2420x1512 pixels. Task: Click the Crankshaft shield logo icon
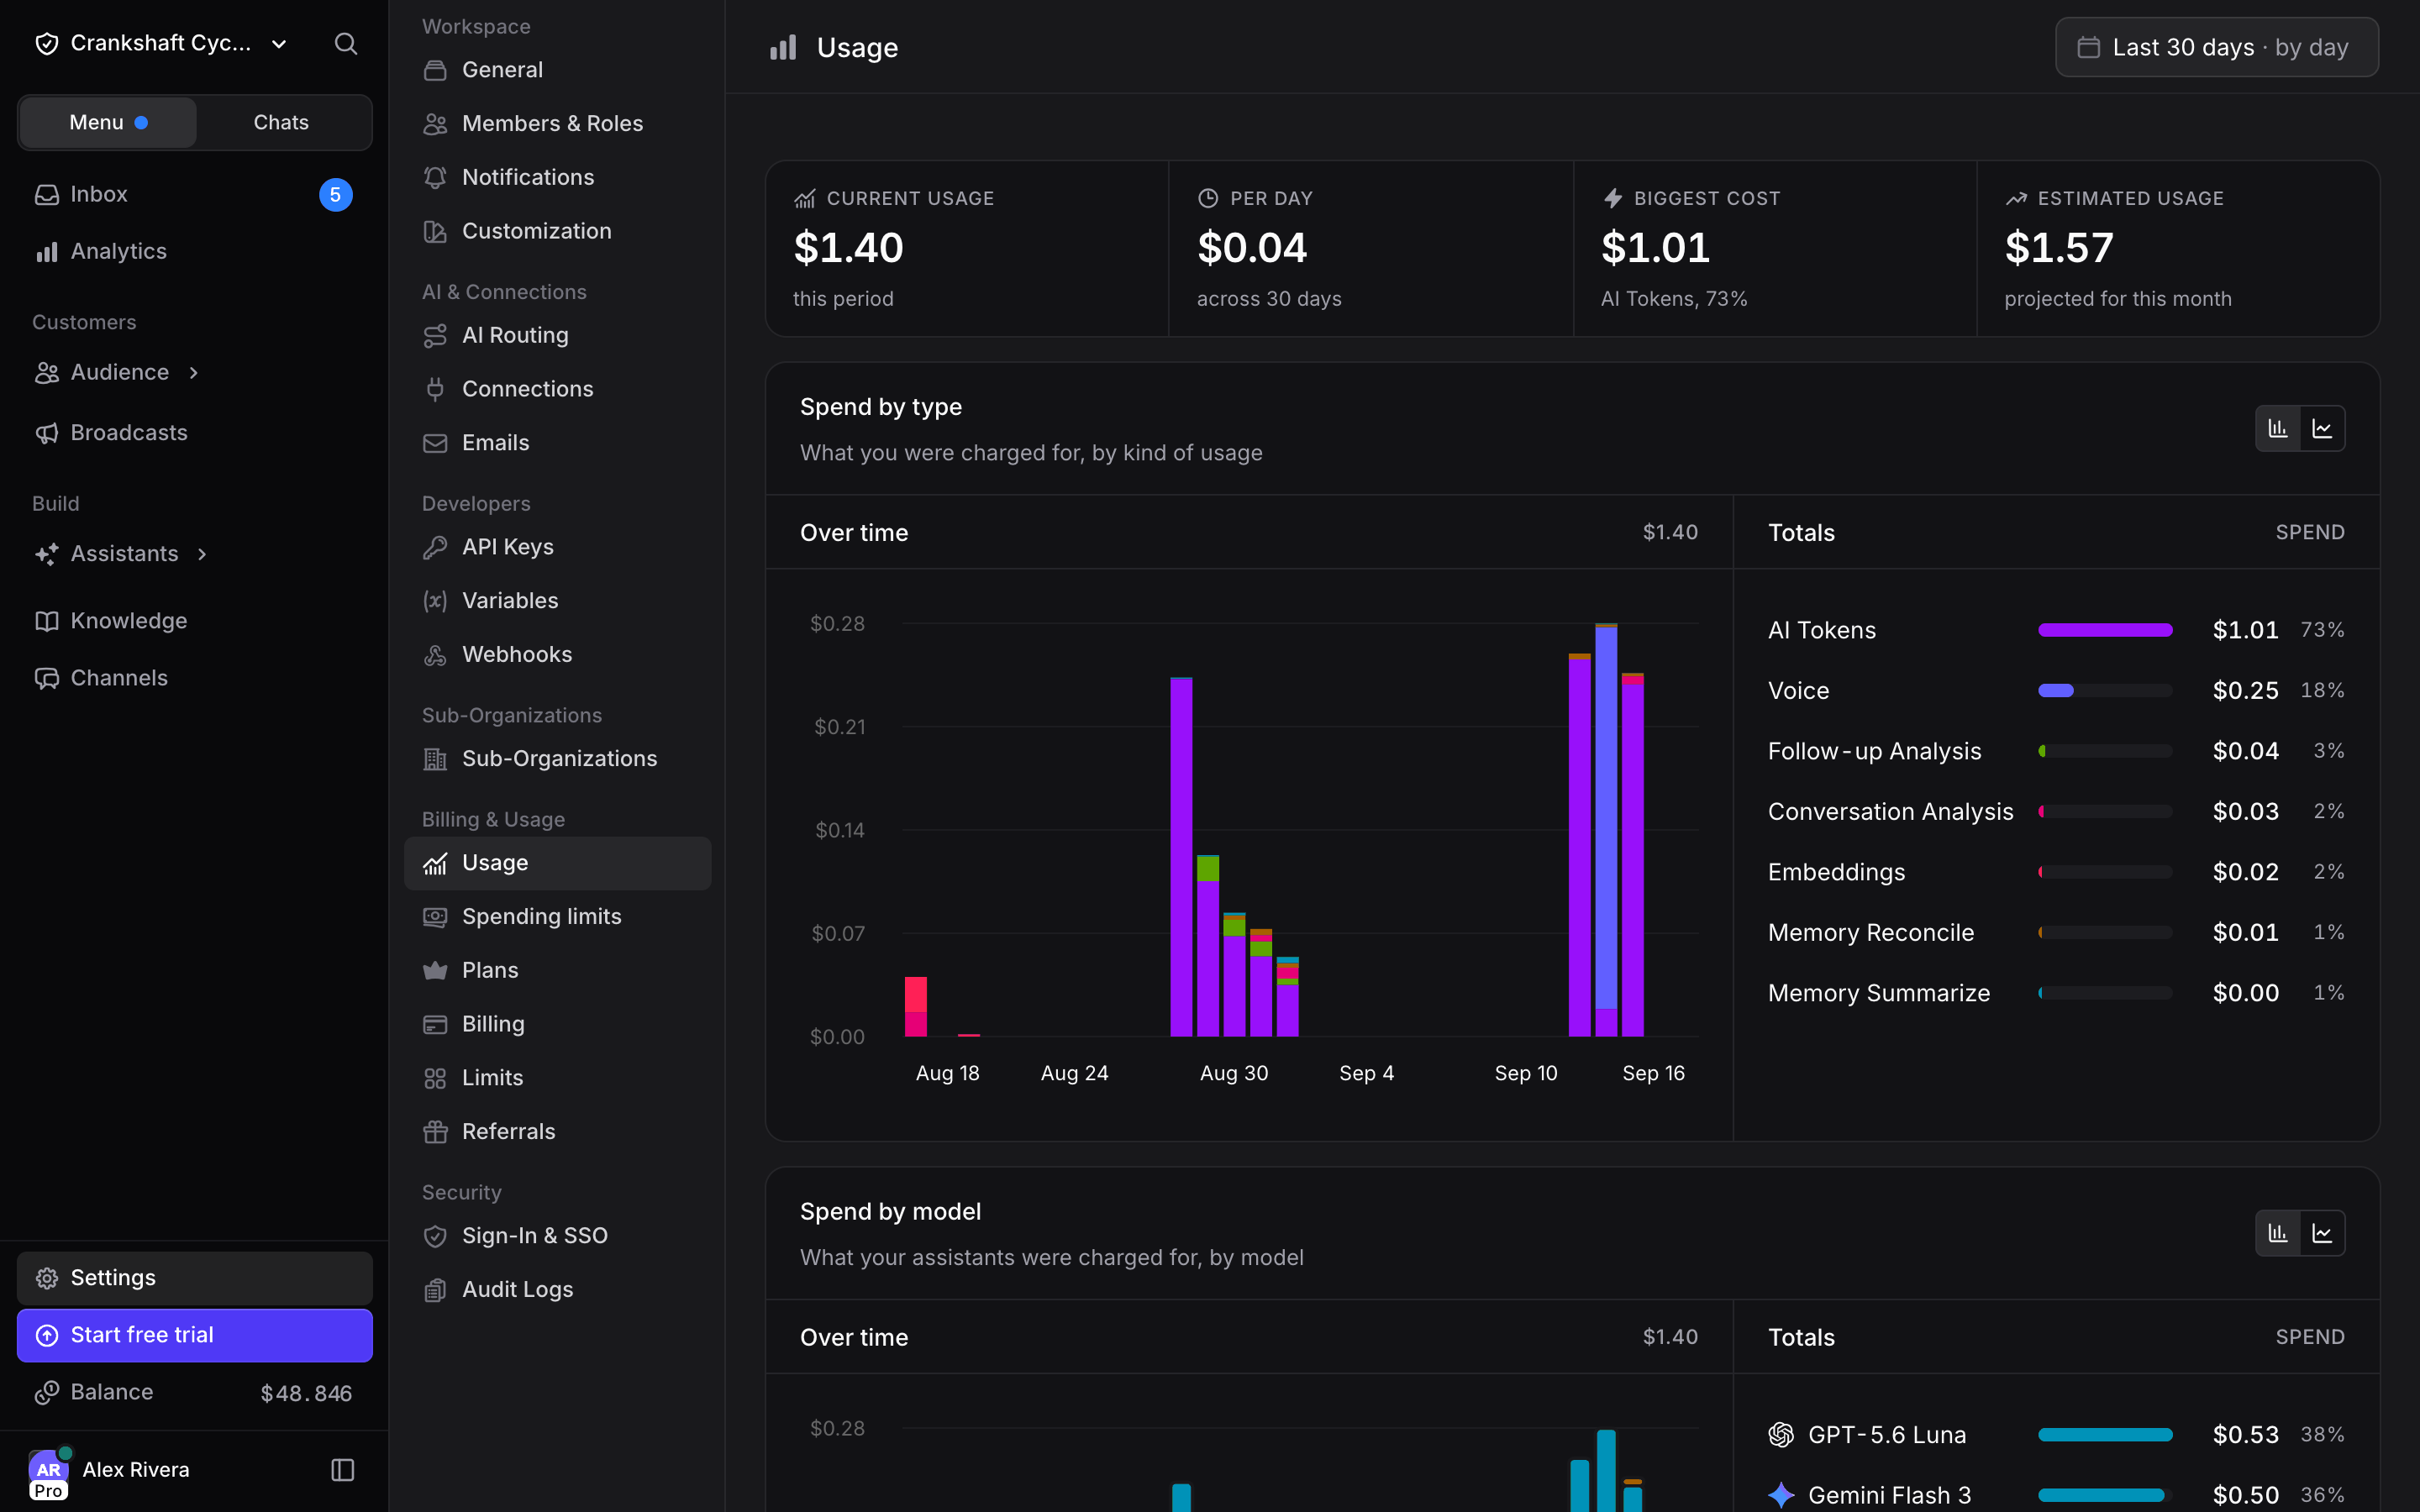[47, 43]
